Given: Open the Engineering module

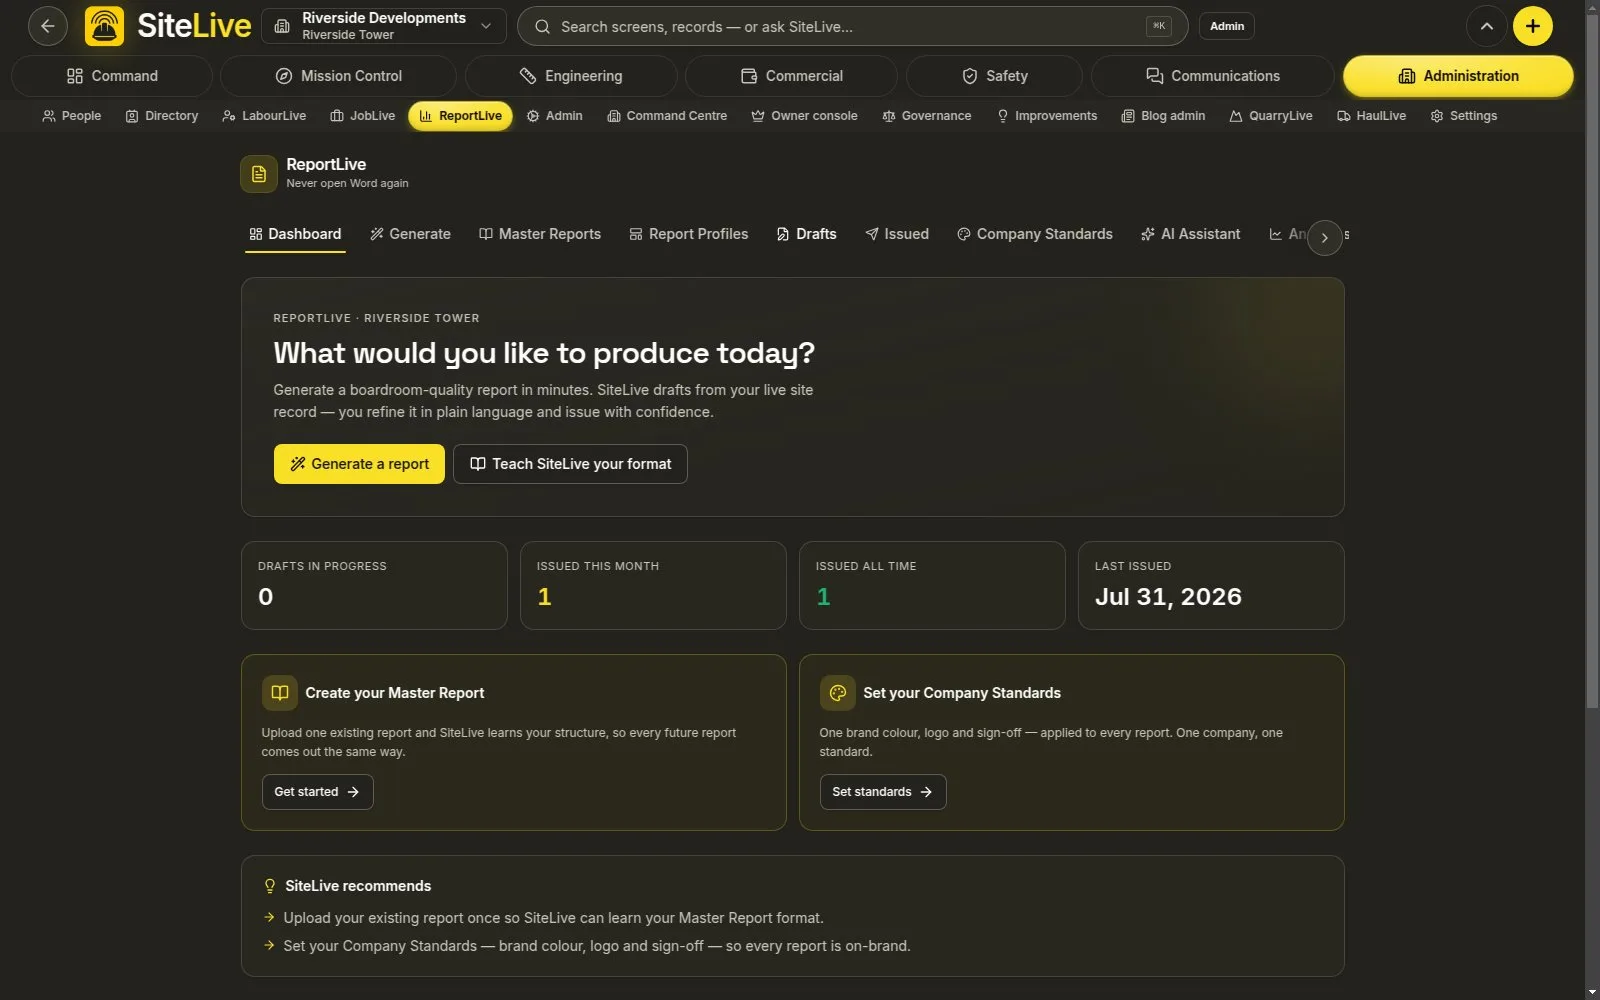Looking at the screenshot, I should (571, 76).
